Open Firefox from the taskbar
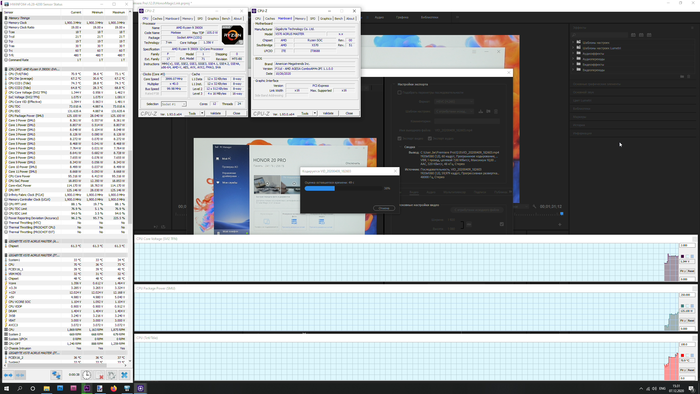This screenshot has width=700, height=394. [x=114, y=389]
